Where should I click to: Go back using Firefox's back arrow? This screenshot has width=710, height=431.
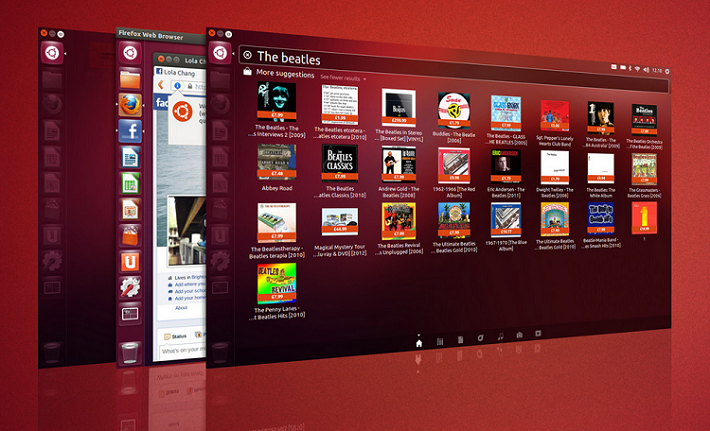tap(160, 85)
